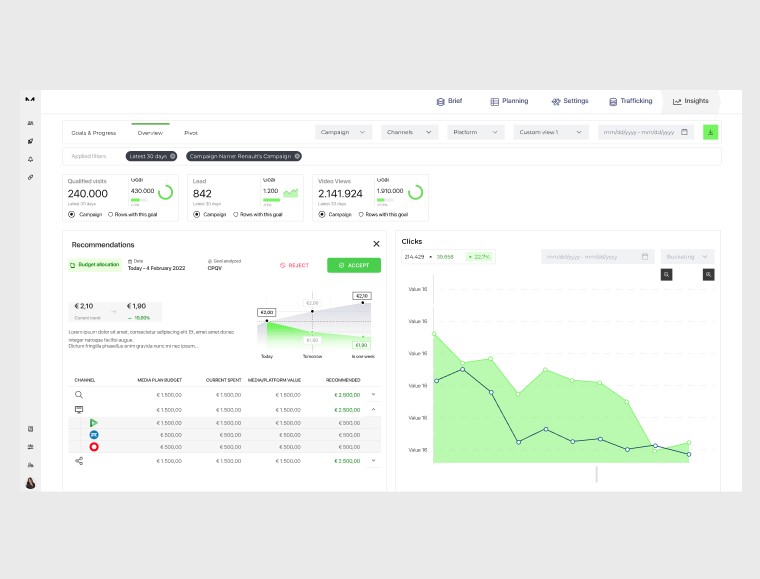This screenshot has width=760, height=579.
Task: Switch to the Pivot tab
Action: click(x=190, y=132)
